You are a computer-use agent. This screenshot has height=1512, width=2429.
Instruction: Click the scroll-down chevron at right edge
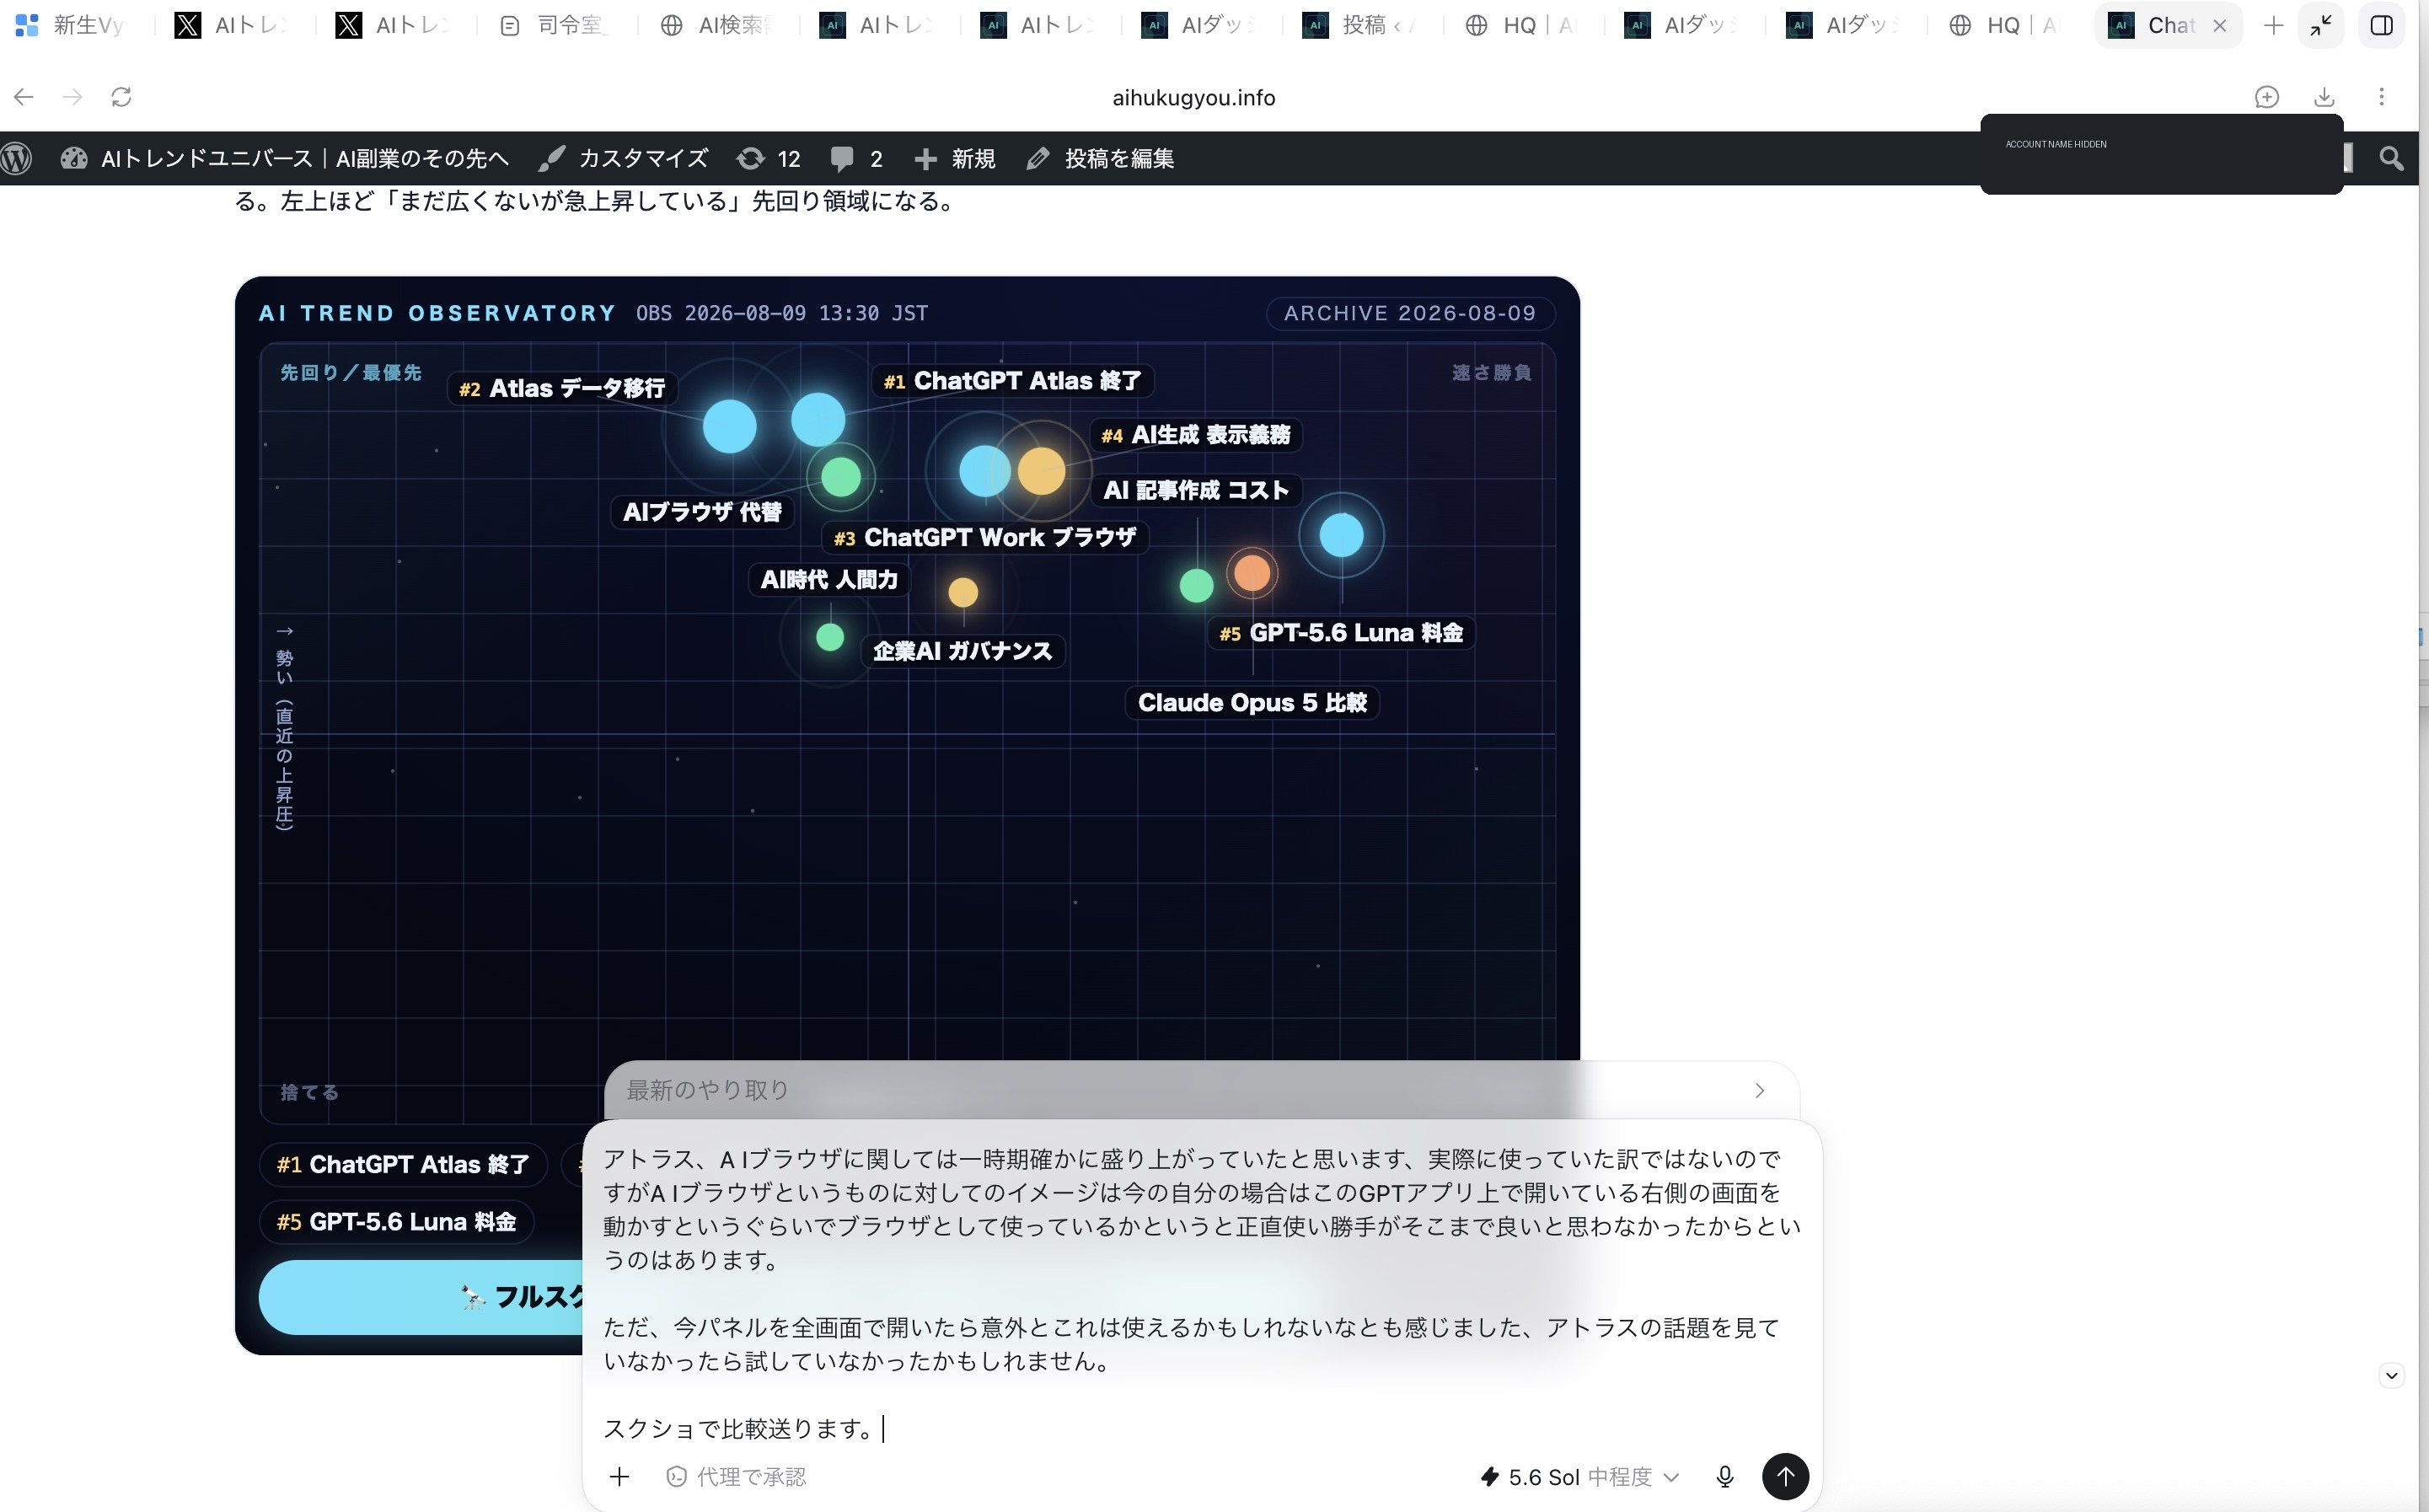click(2391, 1375)
